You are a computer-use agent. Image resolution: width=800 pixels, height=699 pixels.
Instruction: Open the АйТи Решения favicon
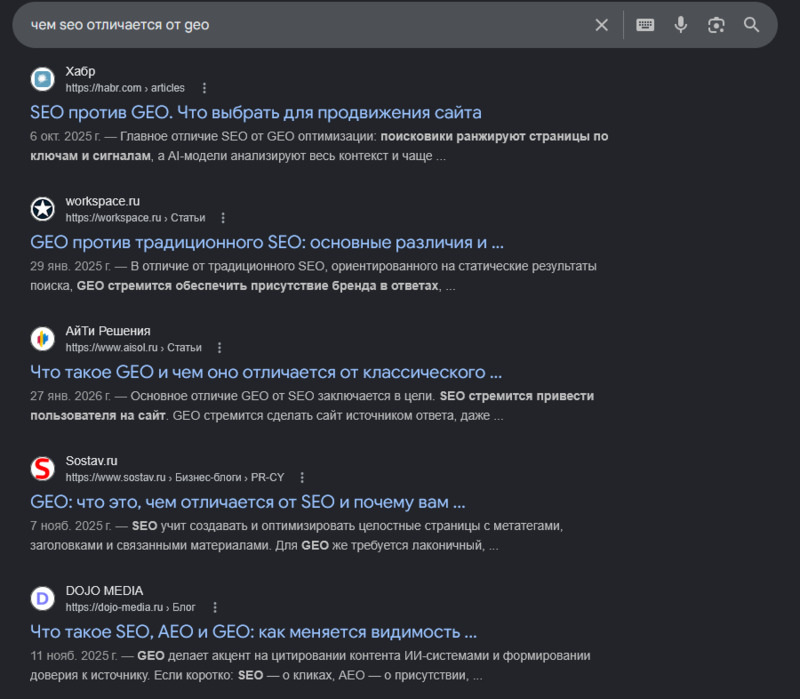point(43,339)
